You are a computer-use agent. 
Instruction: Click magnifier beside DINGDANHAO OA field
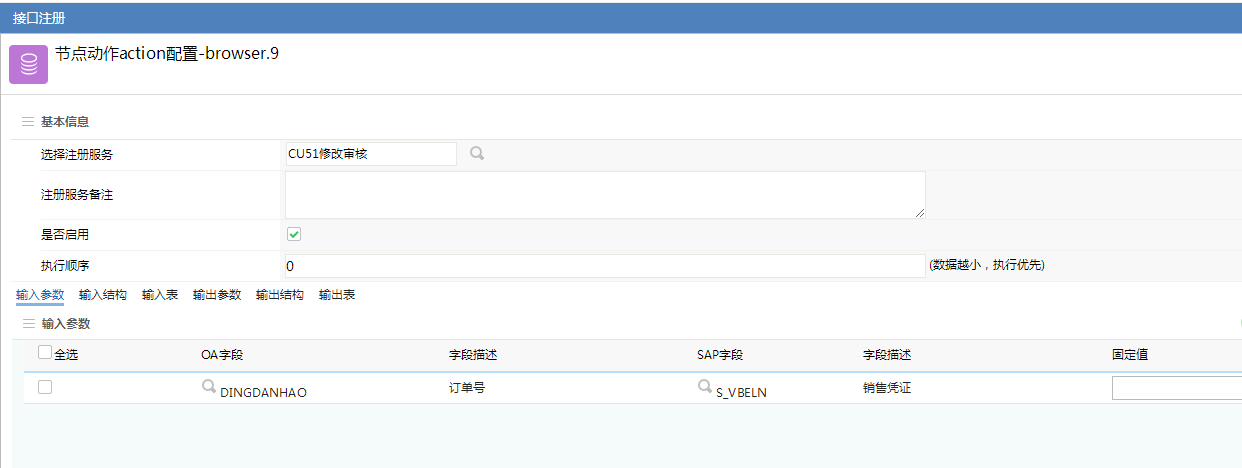(x=209, y=386)
